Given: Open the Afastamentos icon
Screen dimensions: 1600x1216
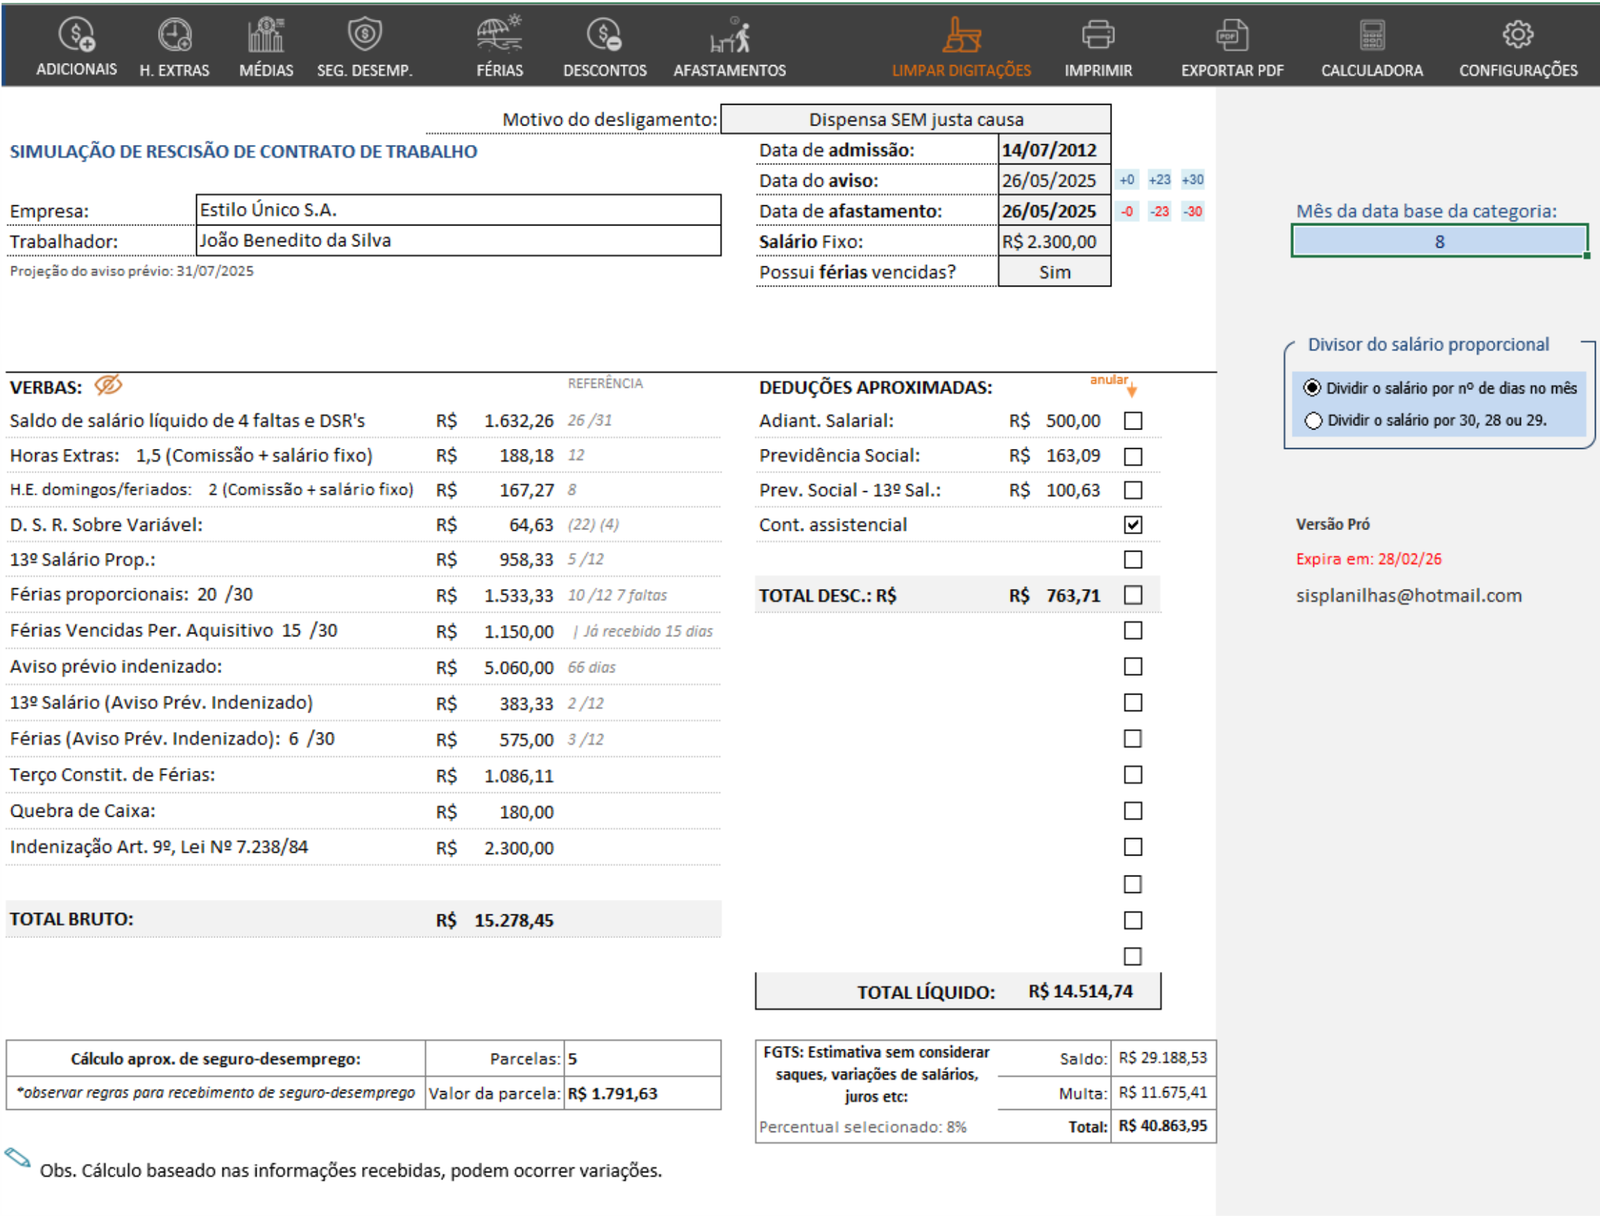Looking at the screenshot, I should (730, 35).
